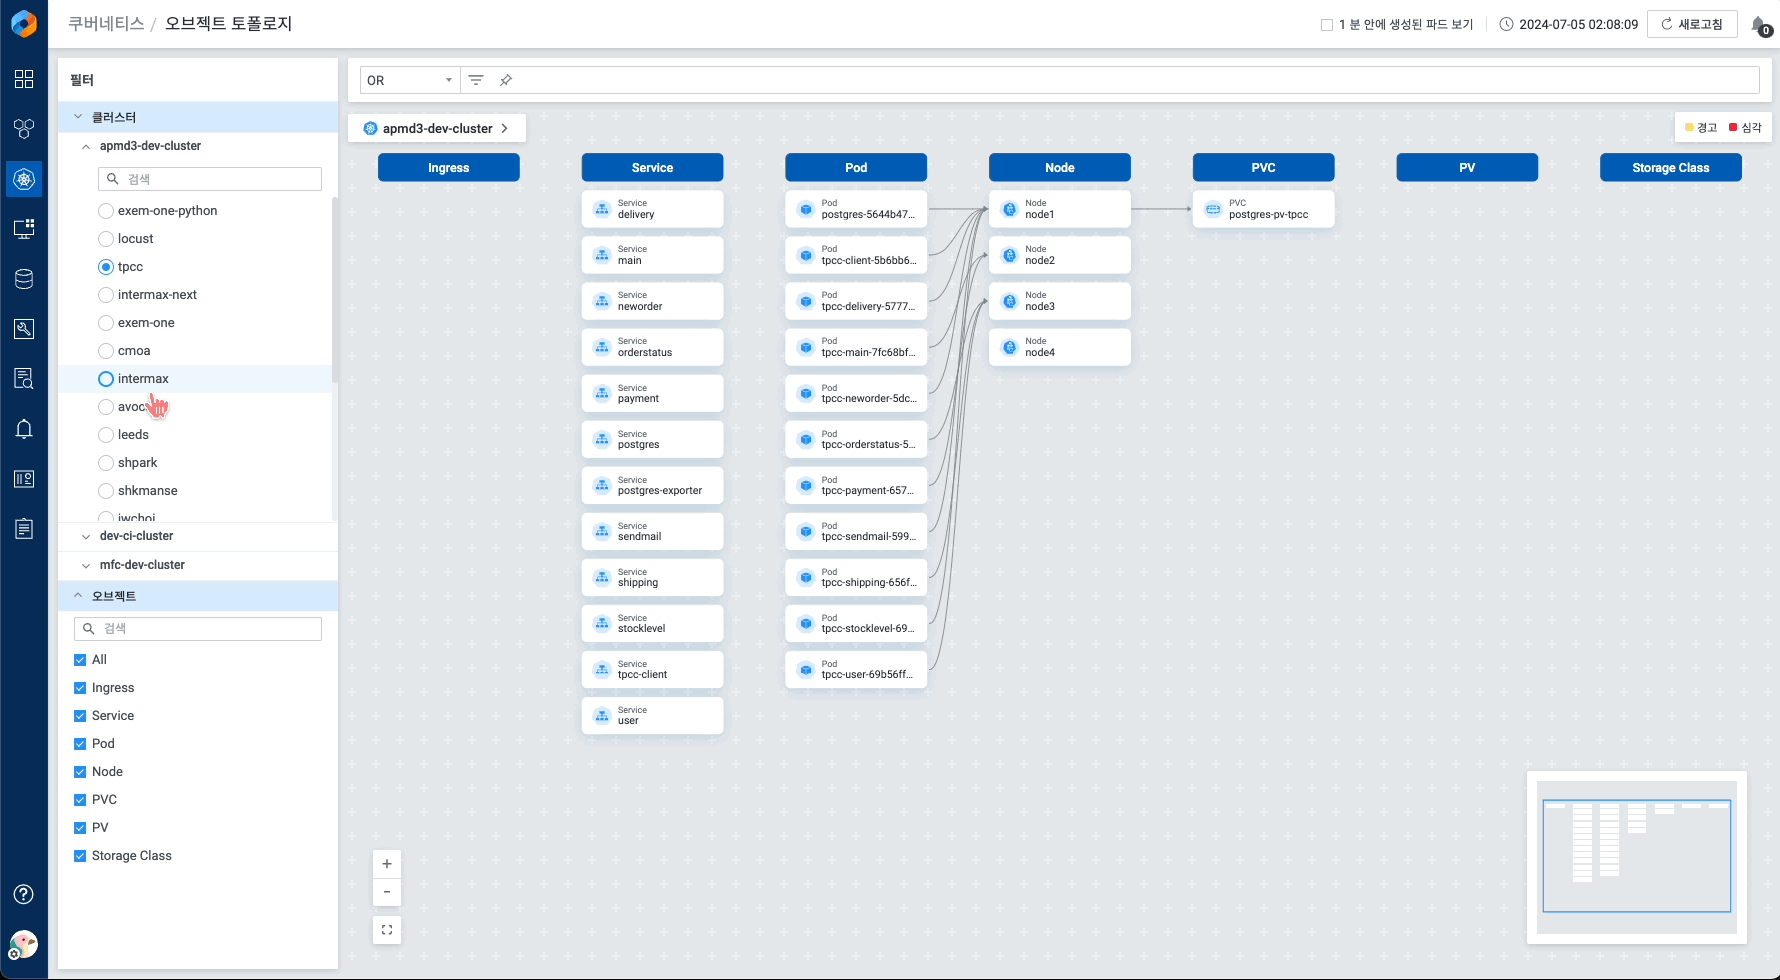This screenshot has width=1780, height=980.
Task: Select the exem-one-python namespace radio
Action: coord(106,211)
